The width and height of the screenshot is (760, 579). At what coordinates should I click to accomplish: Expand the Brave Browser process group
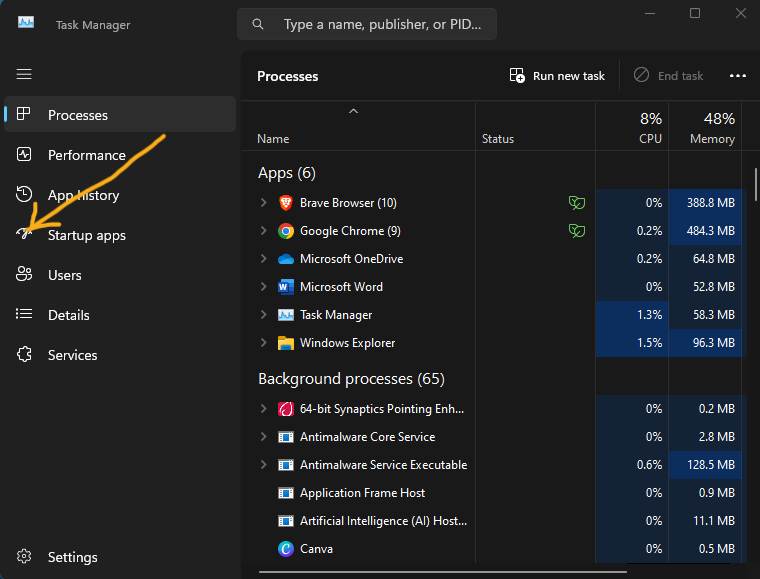pos(263,203)
